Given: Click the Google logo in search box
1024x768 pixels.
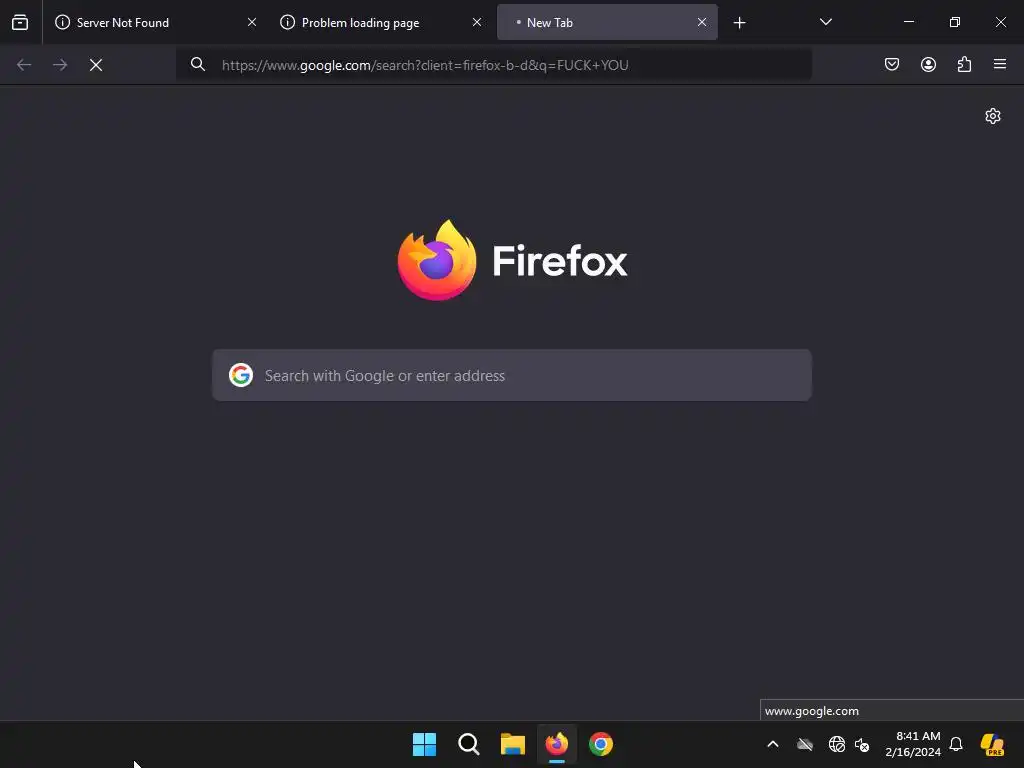Looking at the screenshot, I should coord(241,376).
